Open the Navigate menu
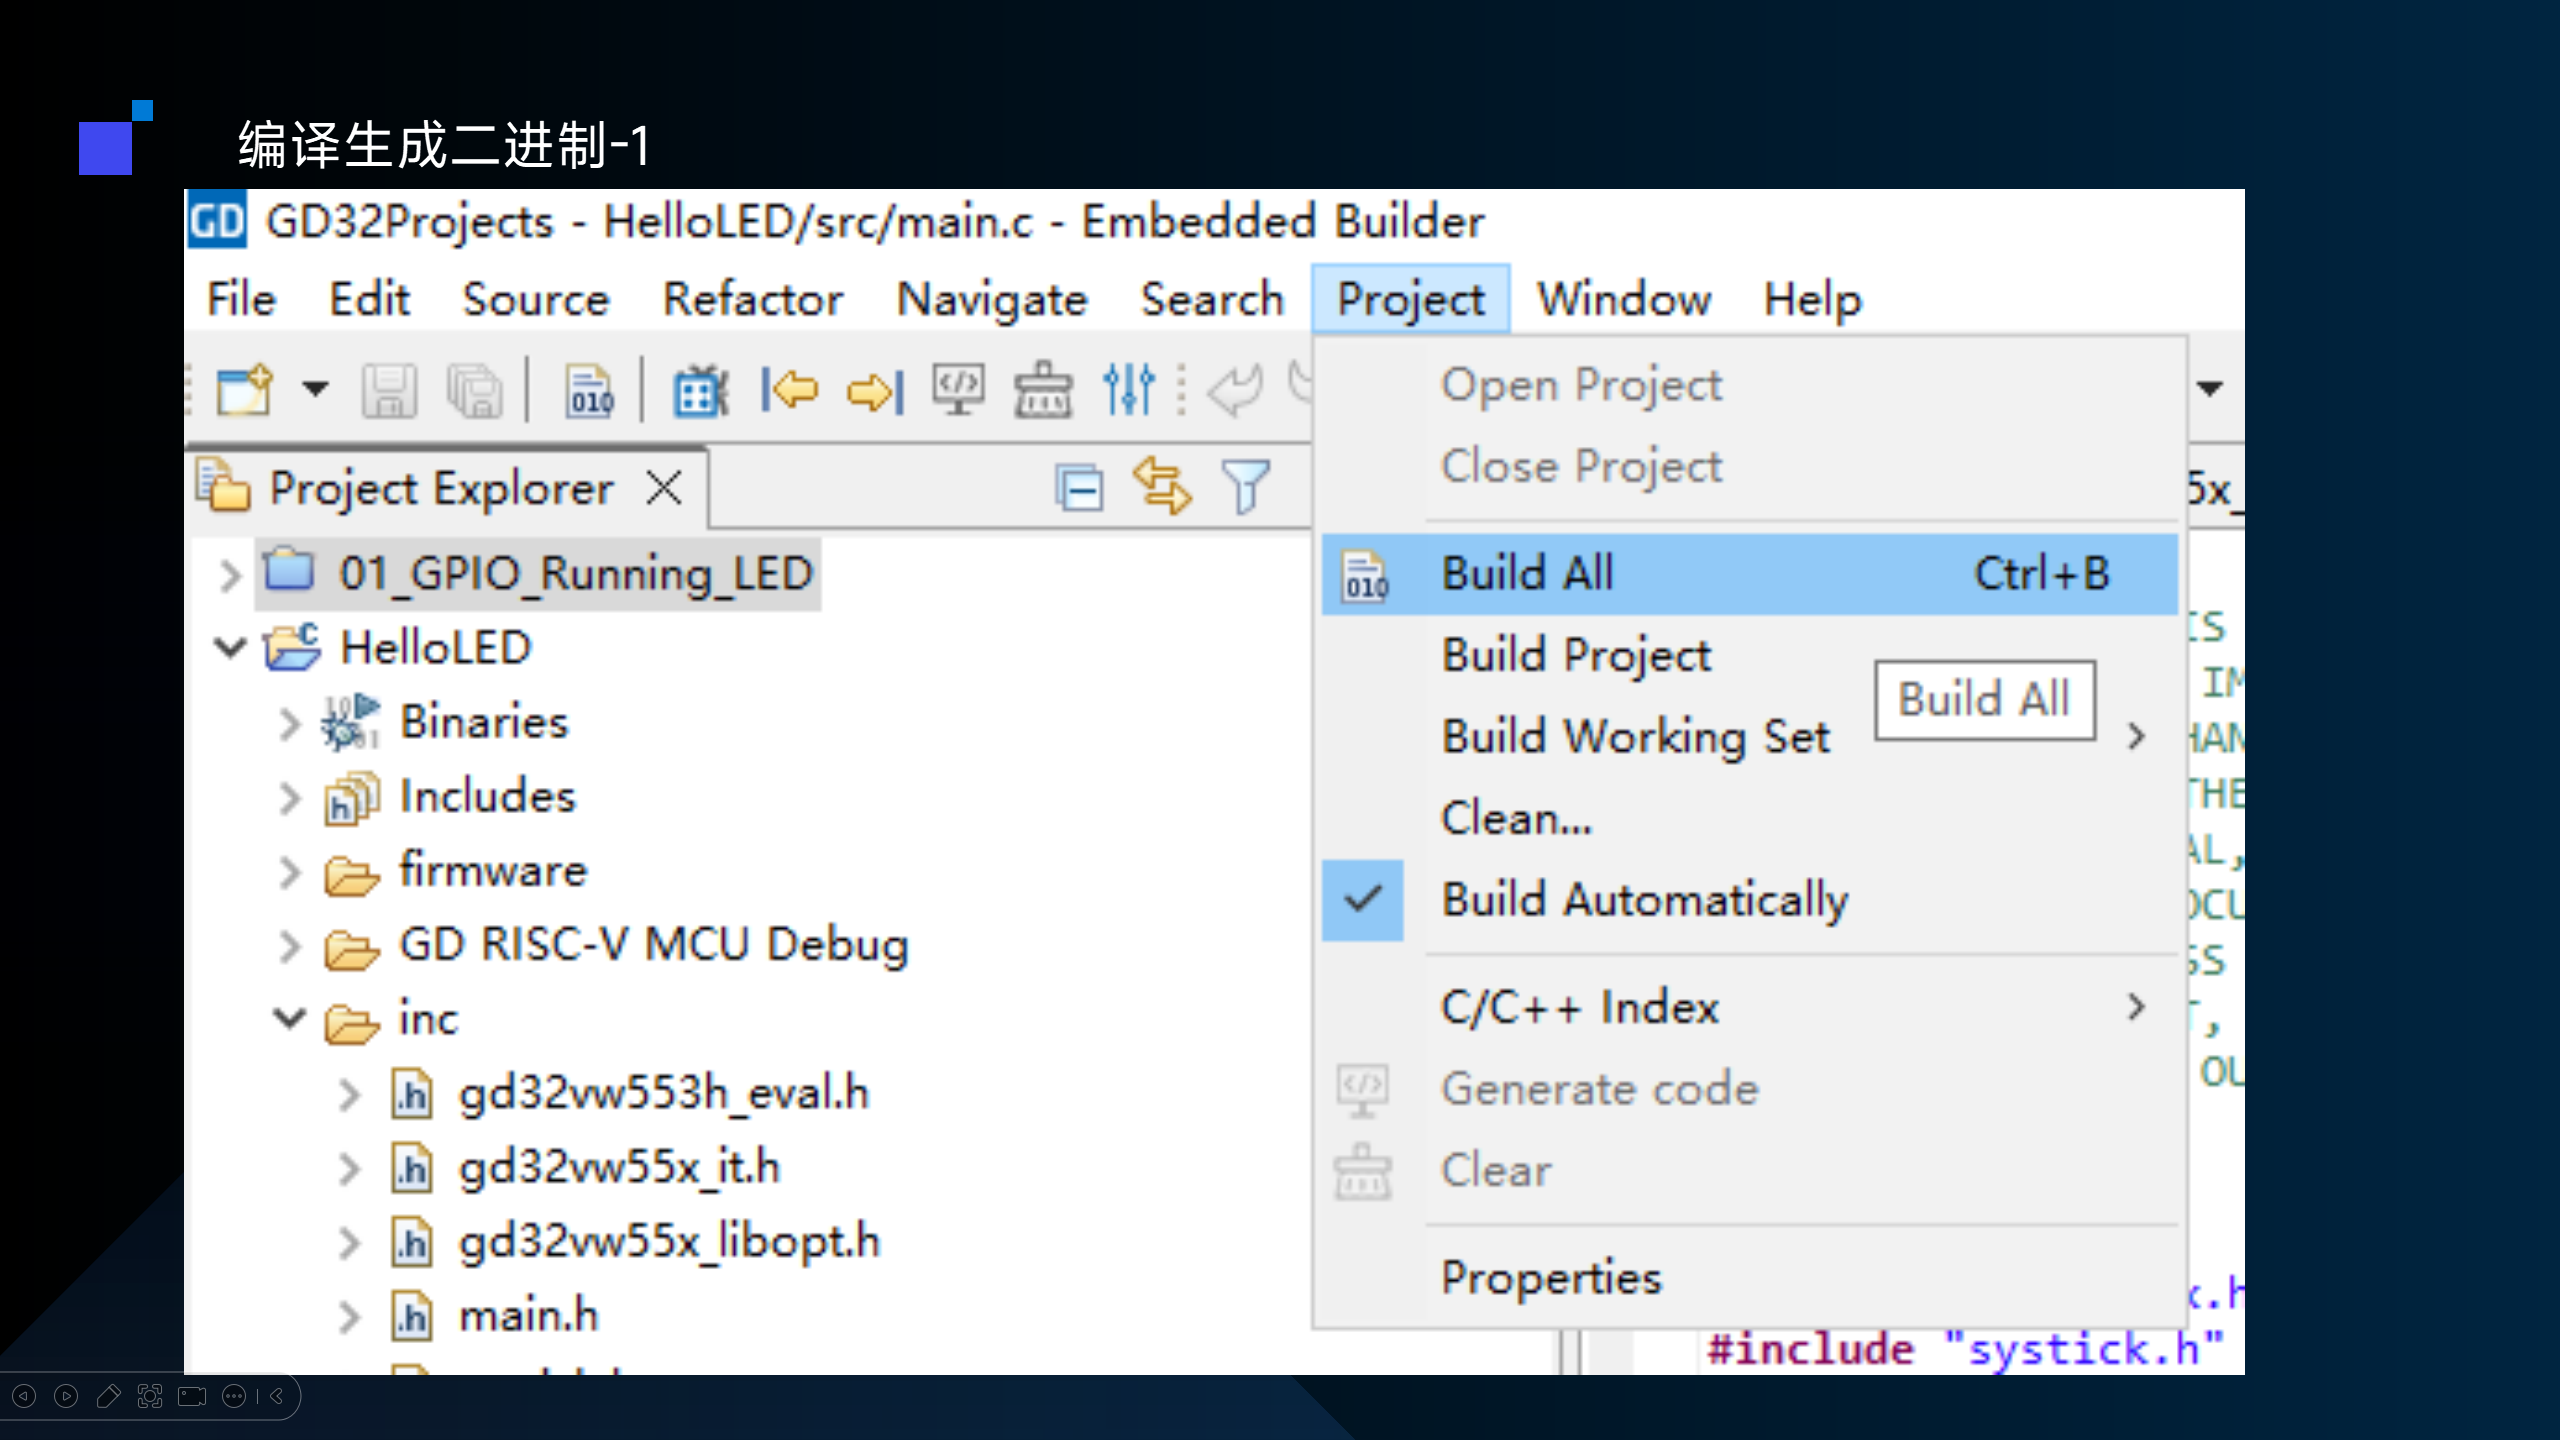 [x=992, y=299]
